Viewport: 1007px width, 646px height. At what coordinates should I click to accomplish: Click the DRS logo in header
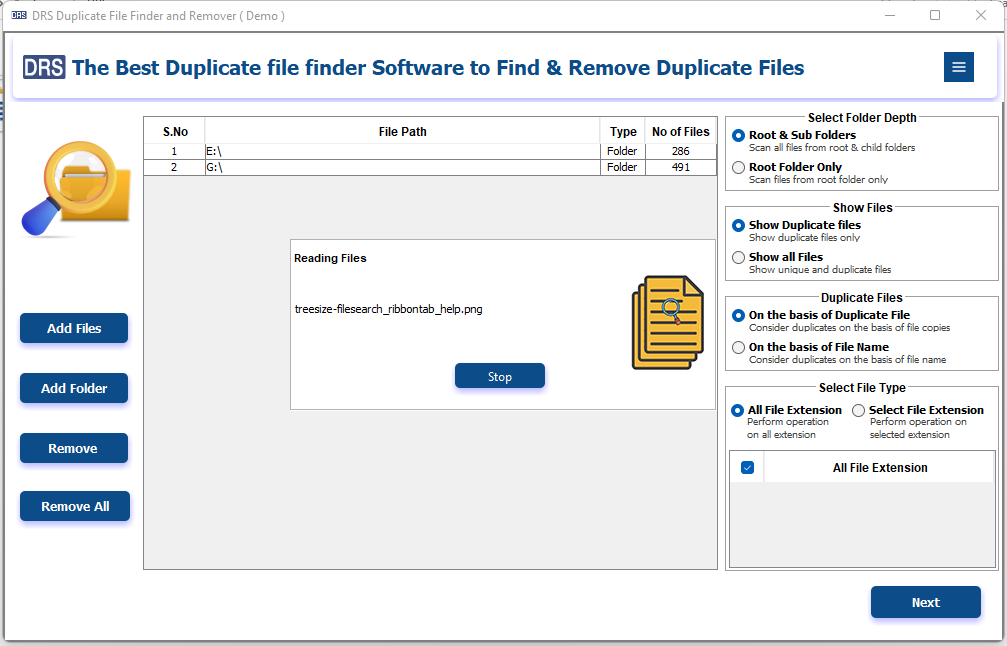[44, 67]
